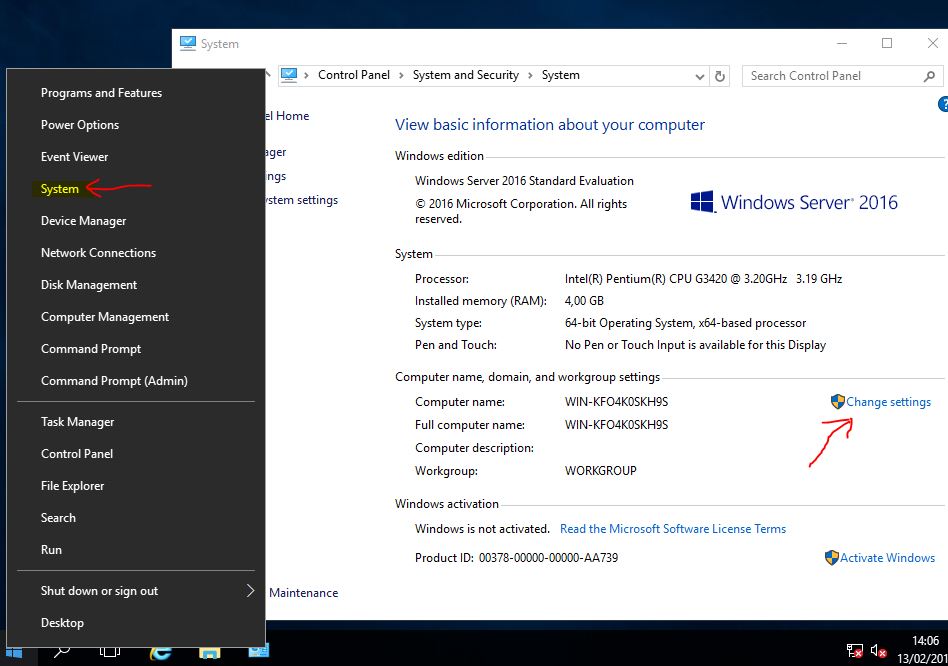Go to Control Panel breadcrumb
Image resolution: width=948 pixels, height=666 pixels.
tap(354, 75)
